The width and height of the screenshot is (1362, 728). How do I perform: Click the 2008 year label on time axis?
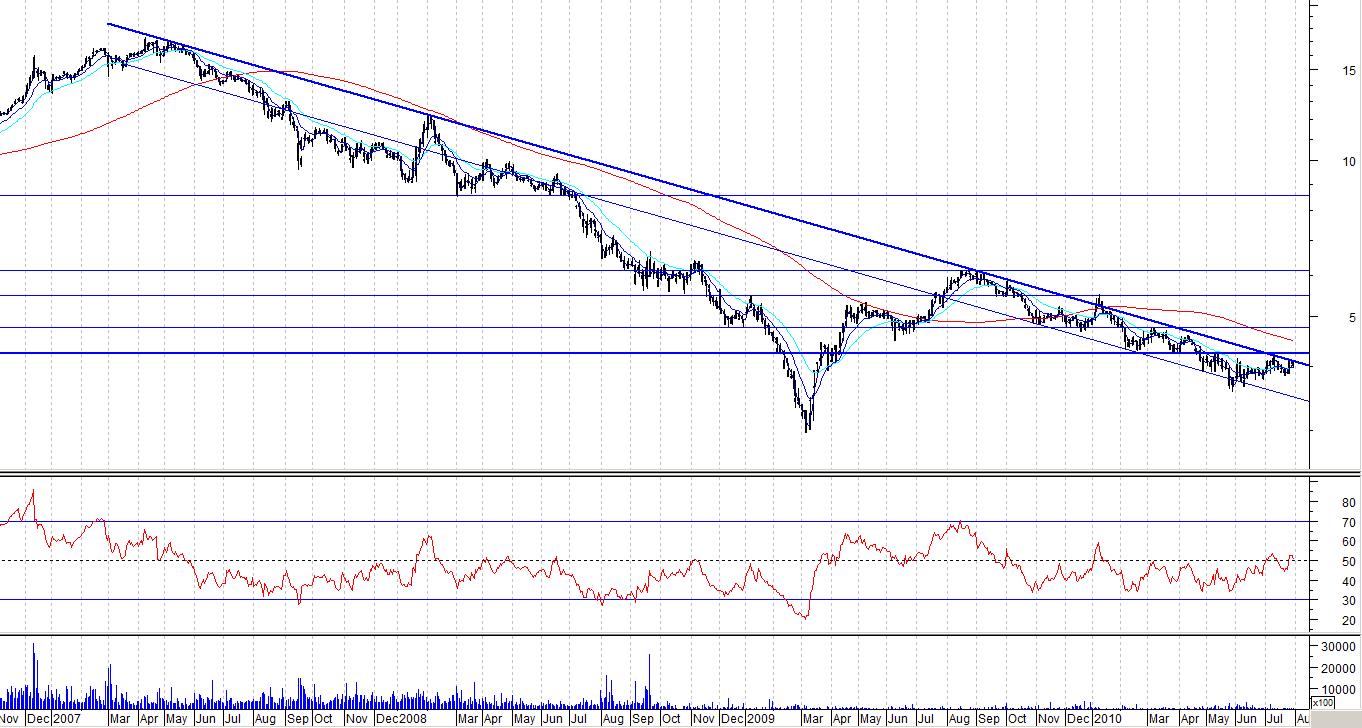[x=414, y=718]
